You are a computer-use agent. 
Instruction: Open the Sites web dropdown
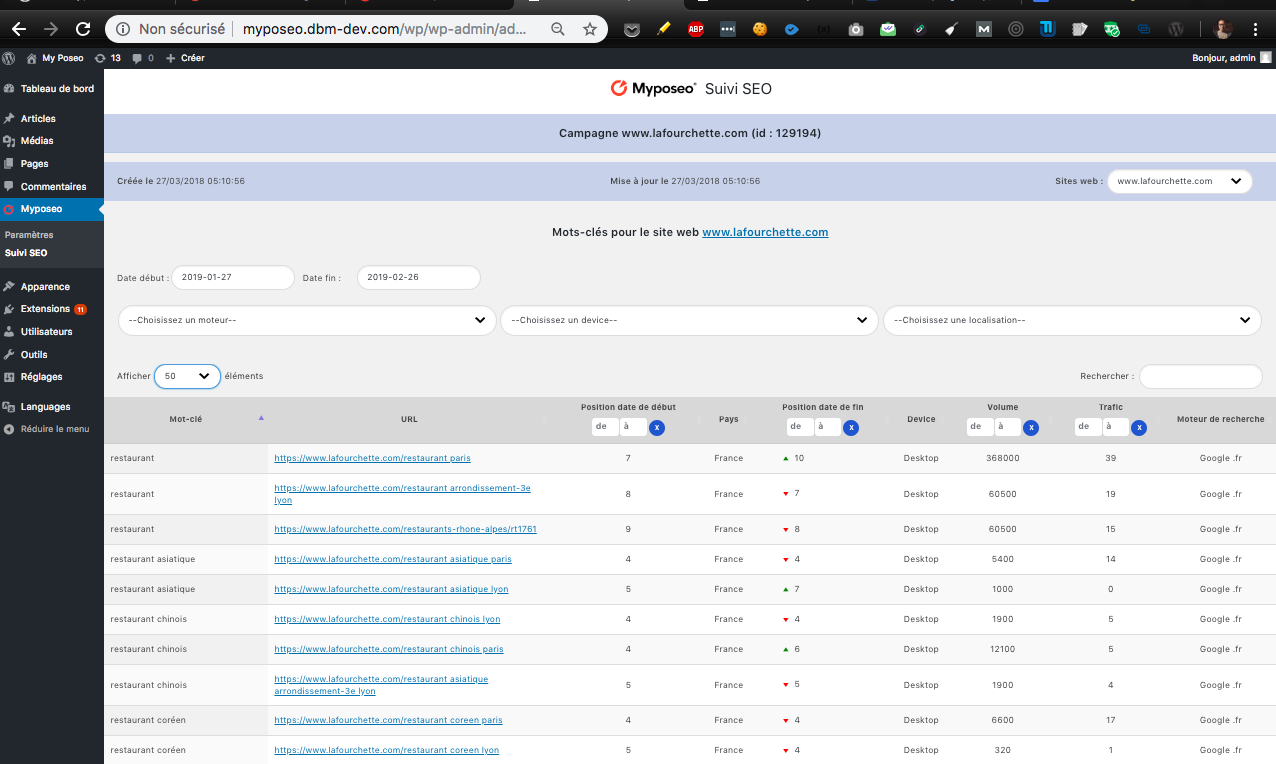point(1179,181)
